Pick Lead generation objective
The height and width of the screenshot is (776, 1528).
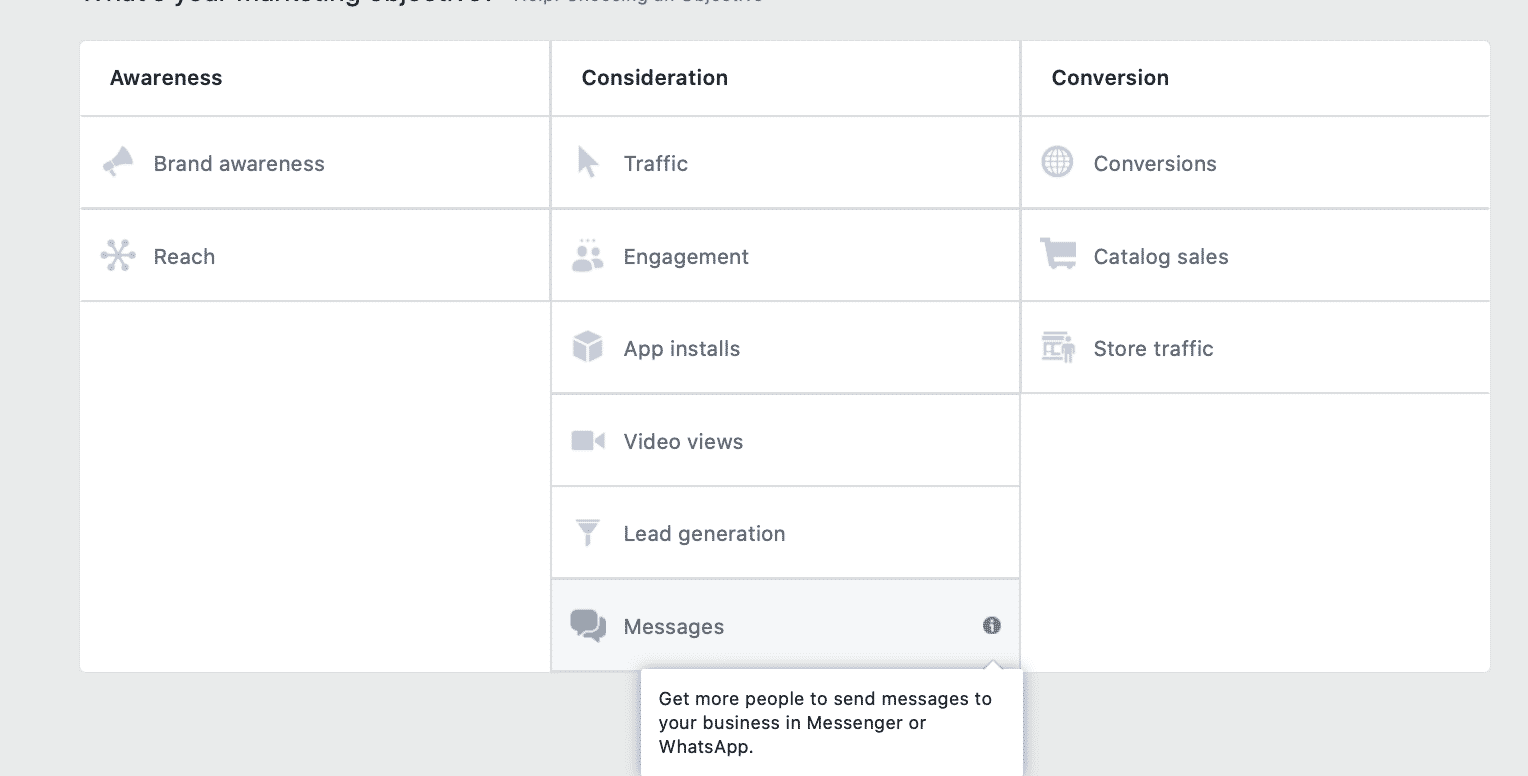tap(785, 533)
